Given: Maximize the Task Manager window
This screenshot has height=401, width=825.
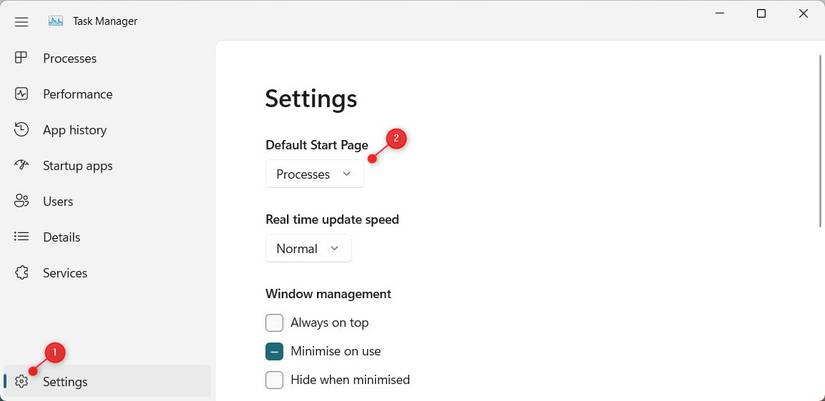Looking at the screenshot, I should coord(761,14).
